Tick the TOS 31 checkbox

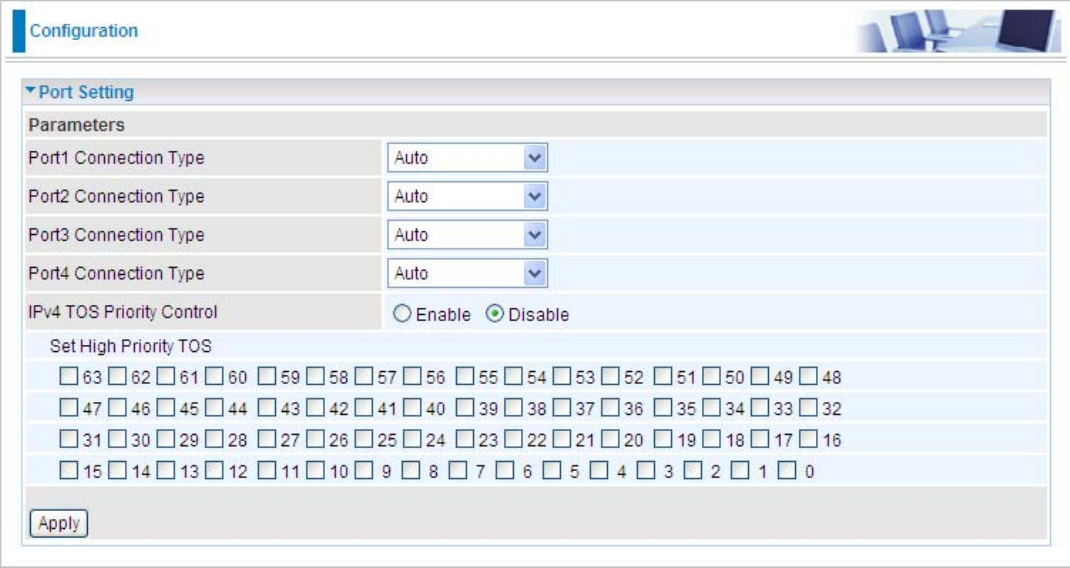tap(67, 439)
